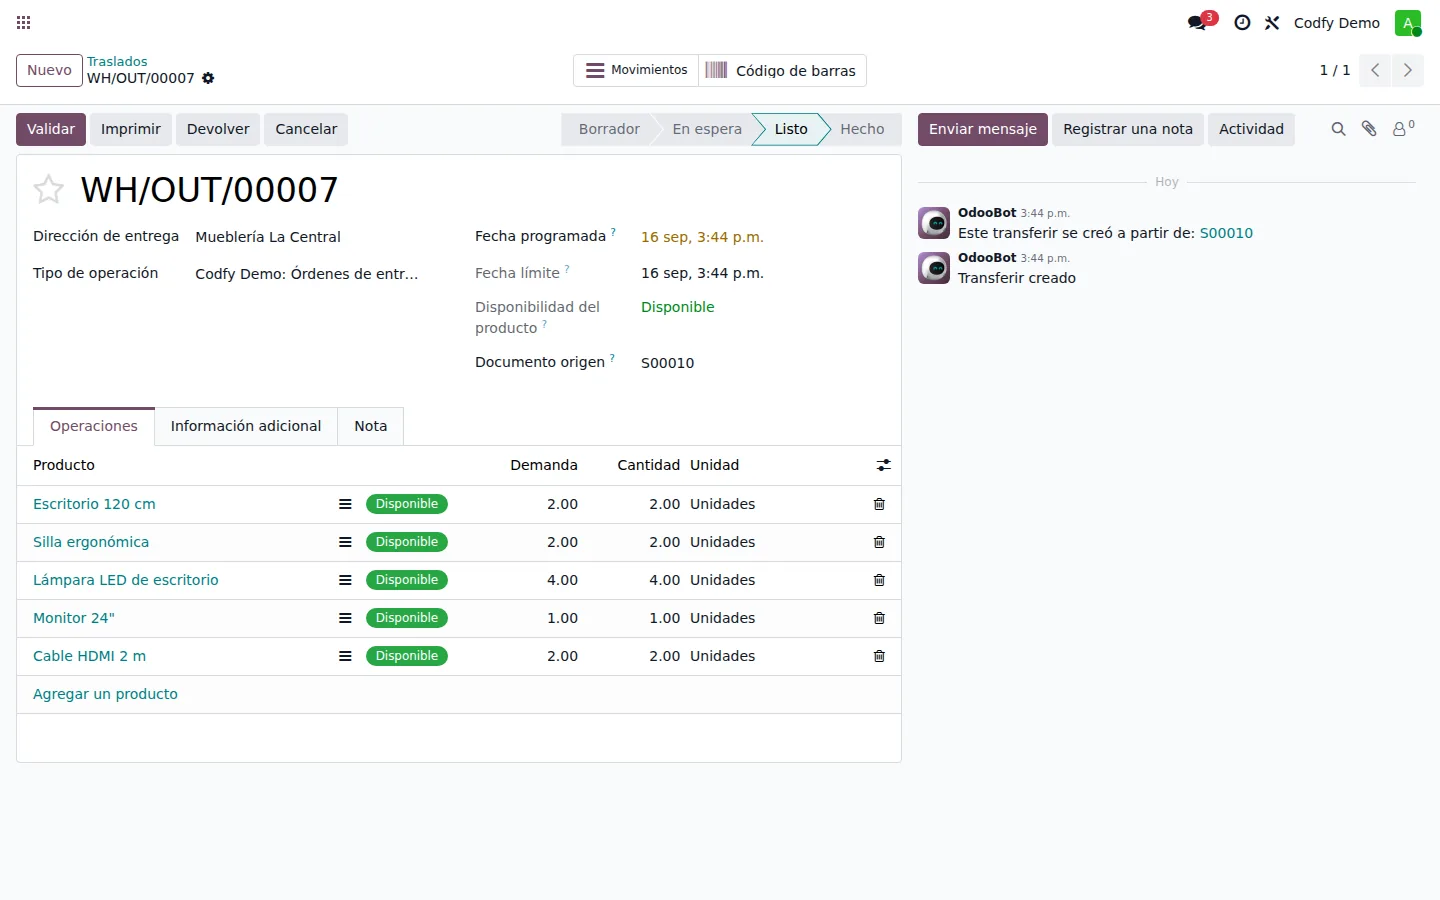
Task: Go to the next record arrow
Action: pos(1407,70)
